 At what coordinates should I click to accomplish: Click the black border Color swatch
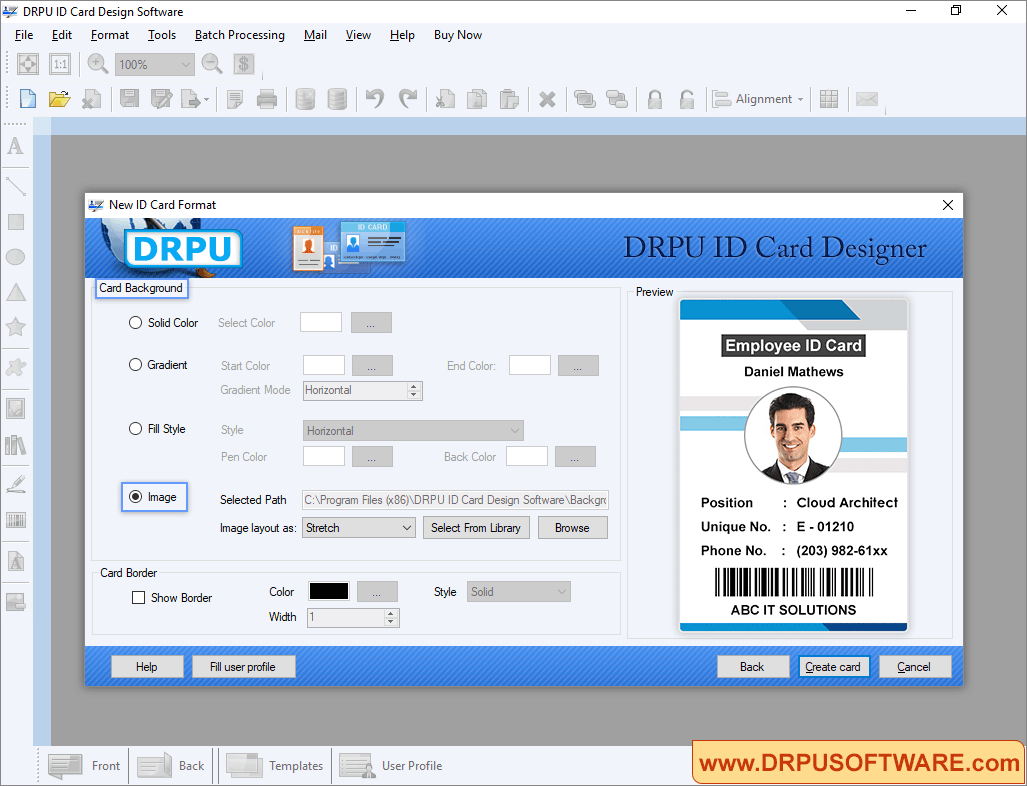tap(329, 591)
